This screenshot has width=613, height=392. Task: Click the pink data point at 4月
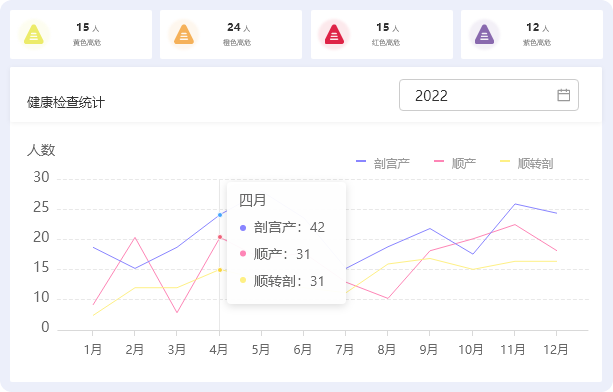220,237
